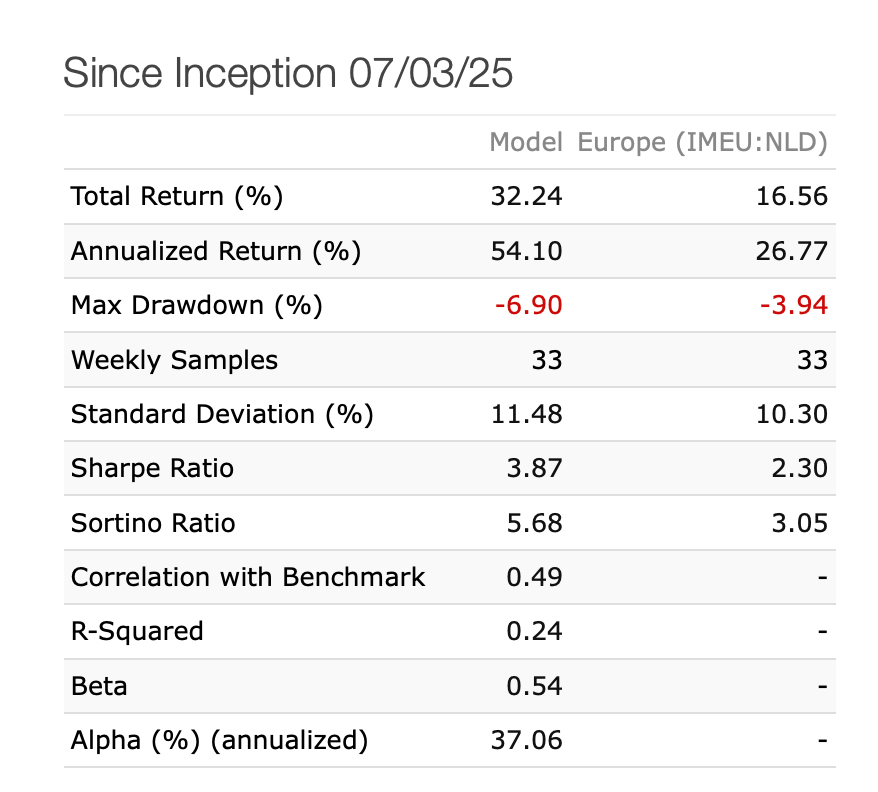This screenshot has width=878, height=792.
Task: Click the 'R-Squared' row label
Action: pyautogui.click(x=137, y=631)
